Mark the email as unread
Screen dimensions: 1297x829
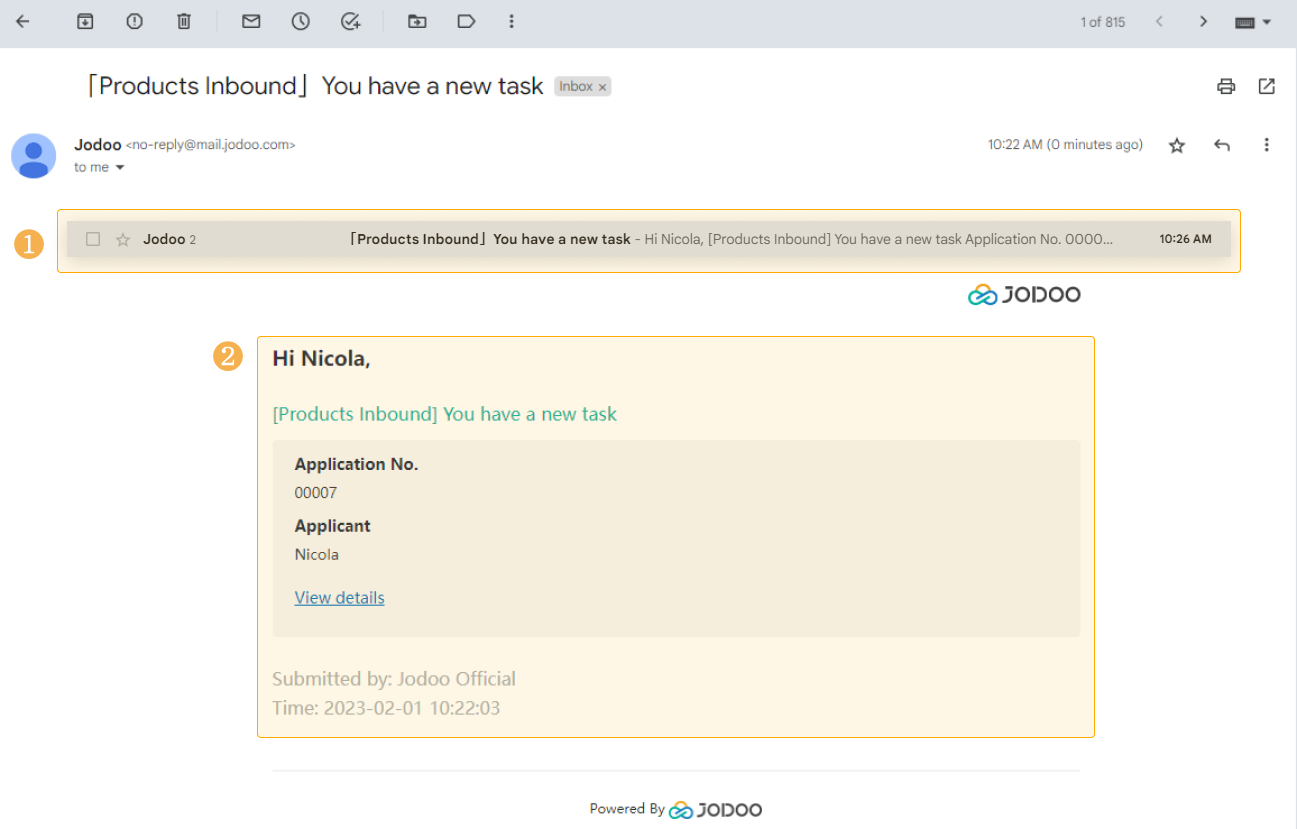pyautogui.click(x=251, y=21)
